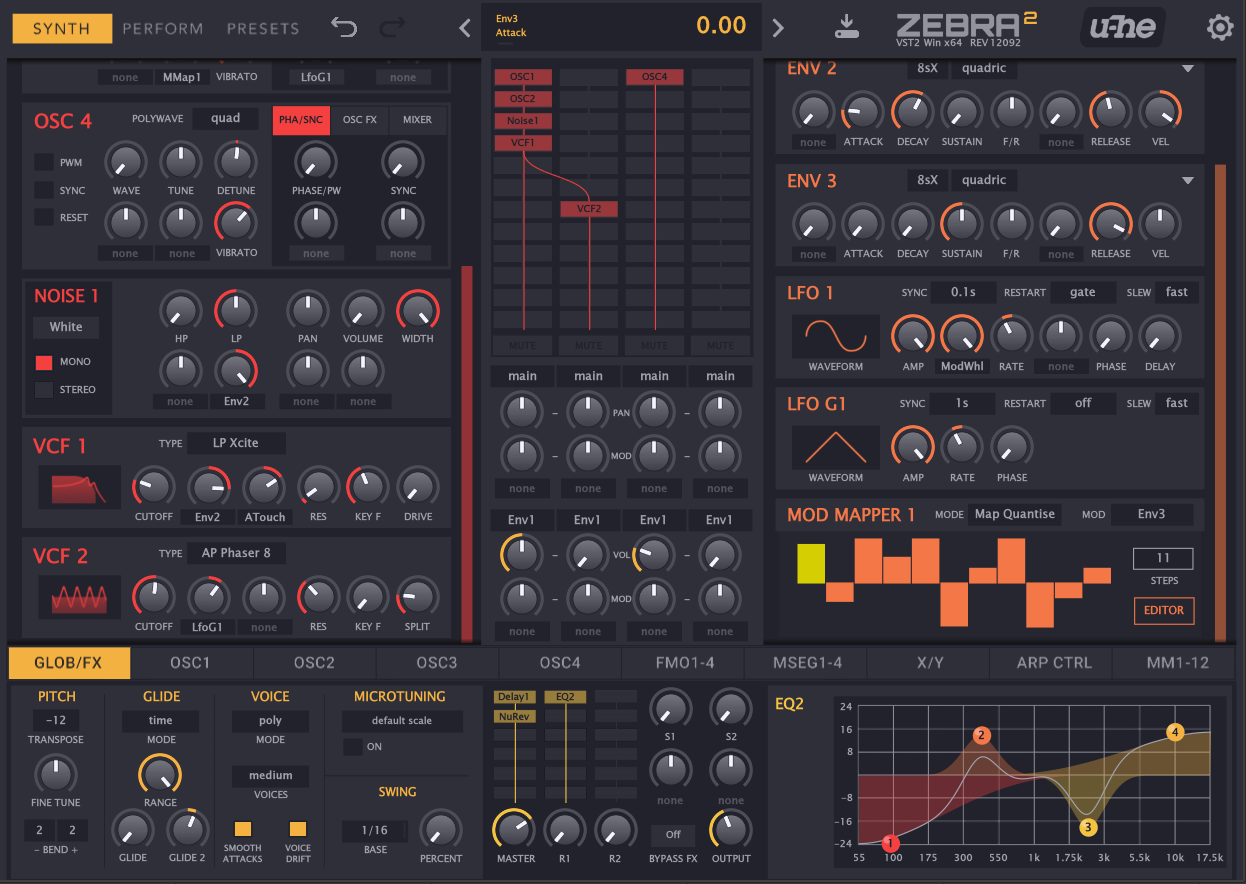This screenshot has width=1246, height=884.
Task: Click the undo arrow icon
Action: pos(344,28)
